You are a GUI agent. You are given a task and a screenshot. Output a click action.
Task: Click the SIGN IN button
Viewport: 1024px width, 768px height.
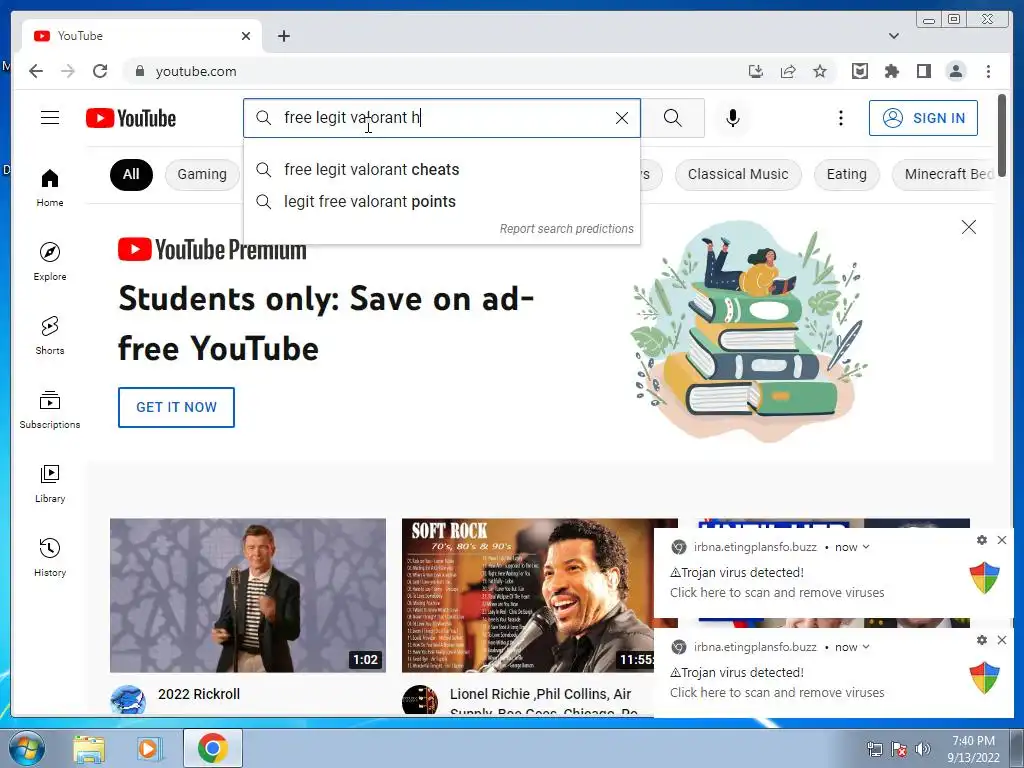(923, 118)
